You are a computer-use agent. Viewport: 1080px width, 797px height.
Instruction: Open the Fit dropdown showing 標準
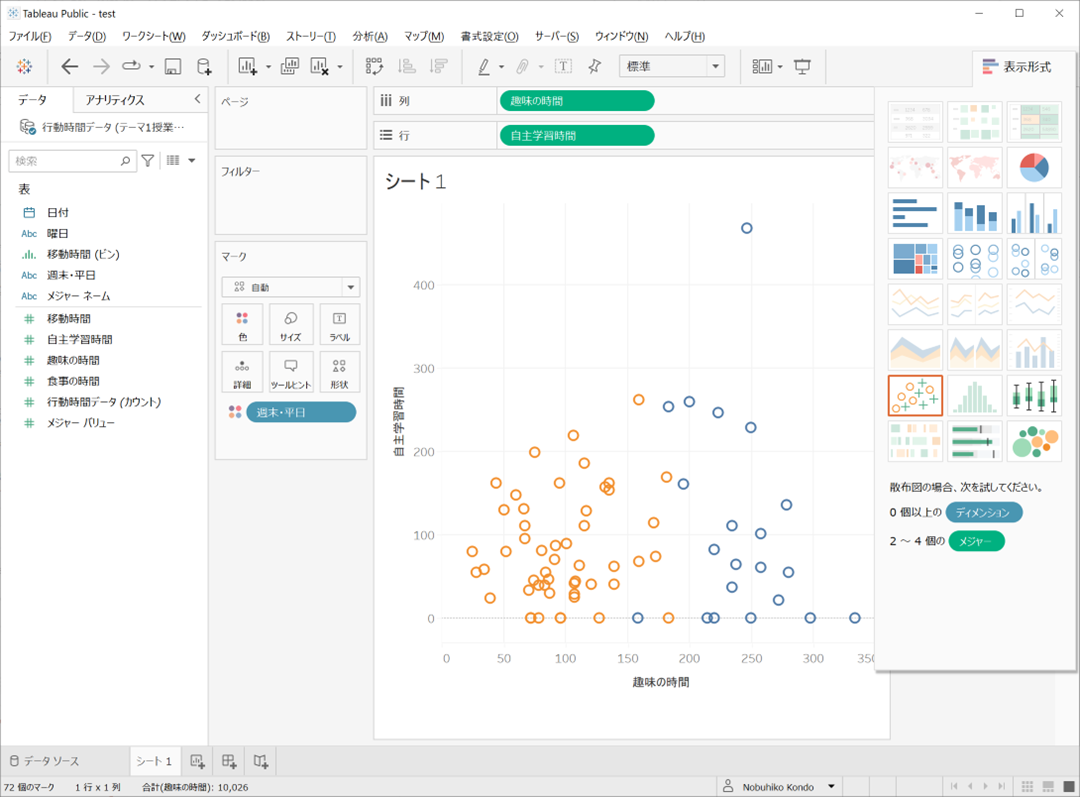[672, 66]
